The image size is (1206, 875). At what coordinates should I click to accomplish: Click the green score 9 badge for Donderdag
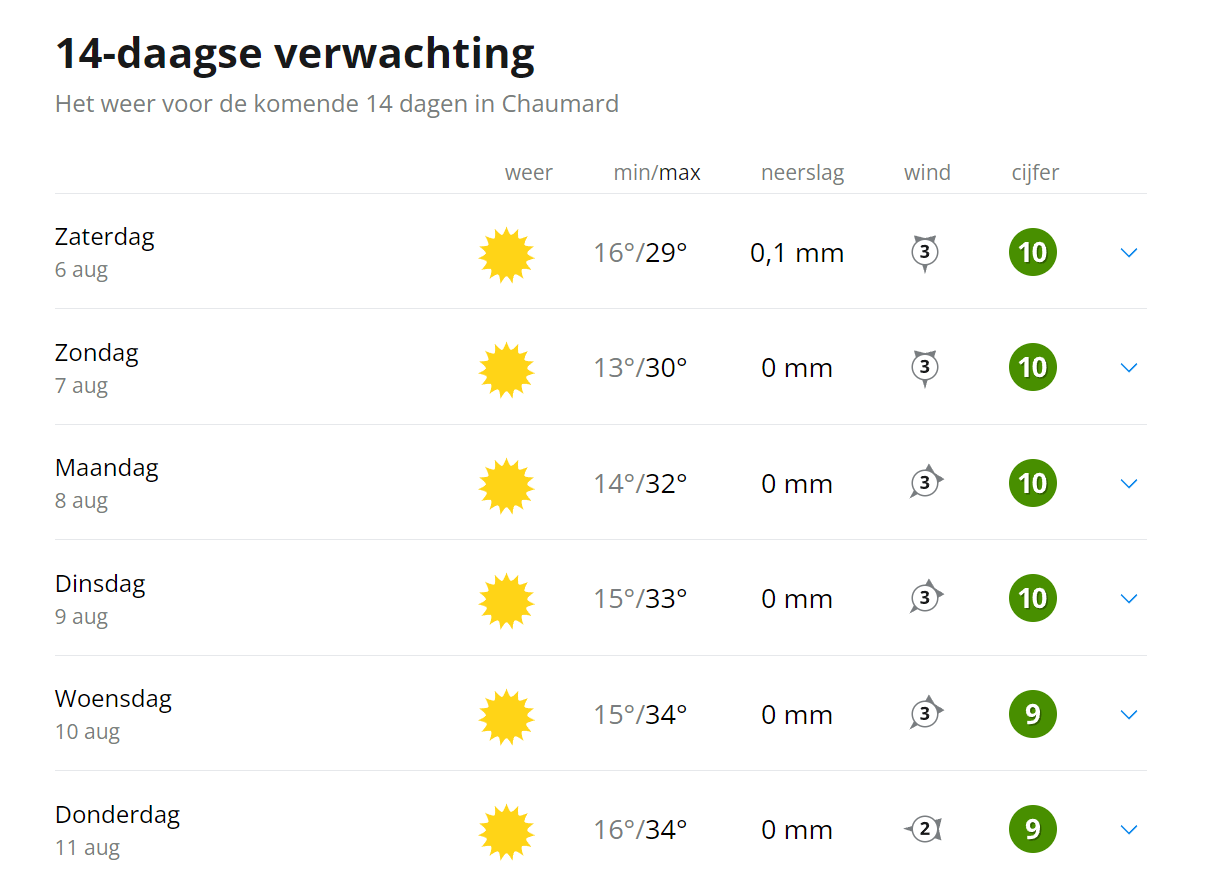[1033, 829]
